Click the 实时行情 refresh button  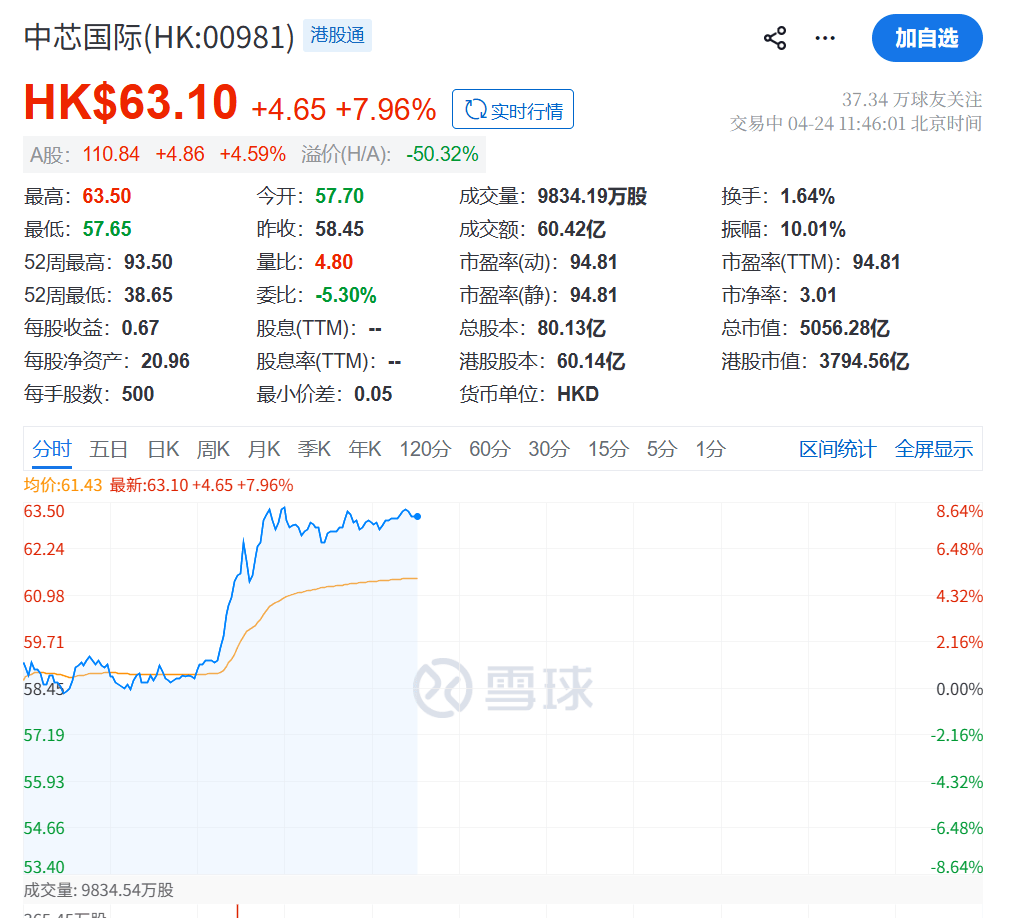(x=513, y=110)
